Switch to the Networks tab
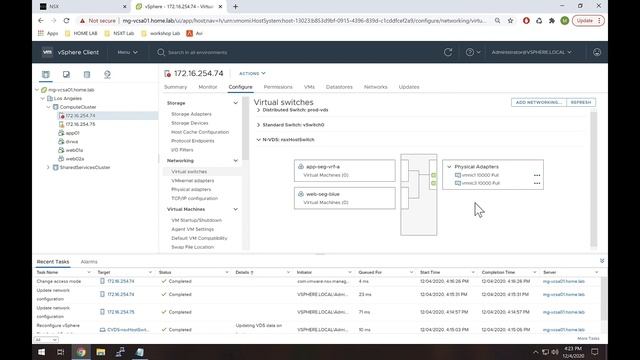The image size is (640, 360). tap(376, 87)
